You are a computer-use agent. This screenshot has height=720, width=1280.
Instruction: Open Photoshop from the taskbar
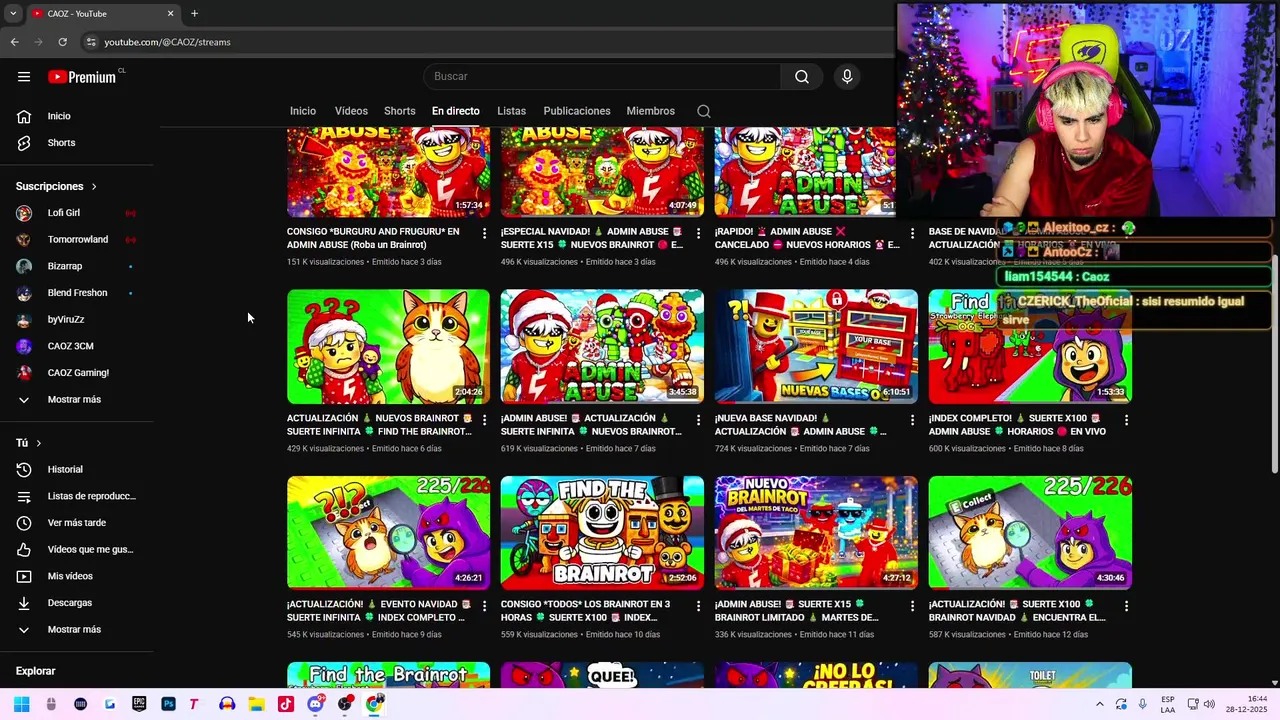coord(168,704)
